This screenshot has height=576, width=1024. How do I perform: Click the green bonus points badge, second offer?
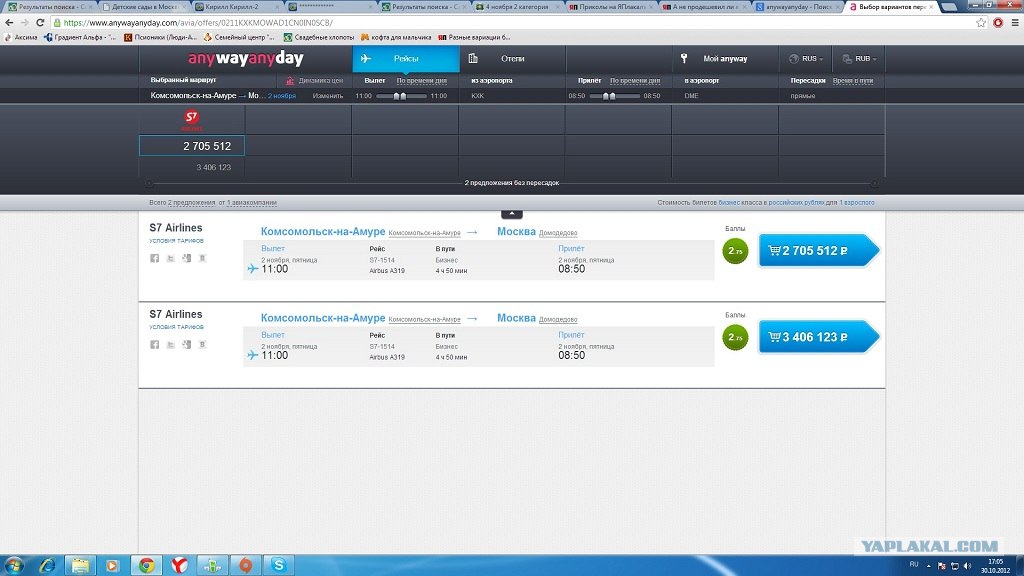735,337
